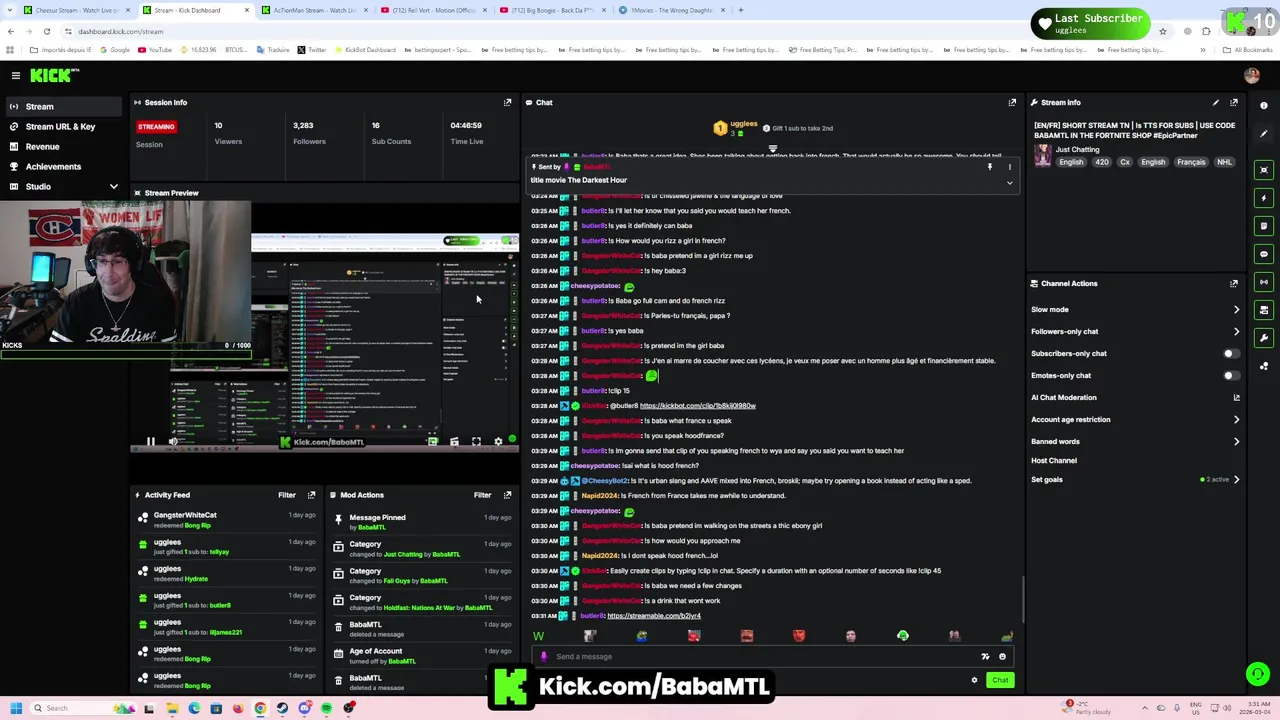The image size is (1280, 720).
Task: Toggle Subscribers-only chat switch
Action: tap(1231, 353)
